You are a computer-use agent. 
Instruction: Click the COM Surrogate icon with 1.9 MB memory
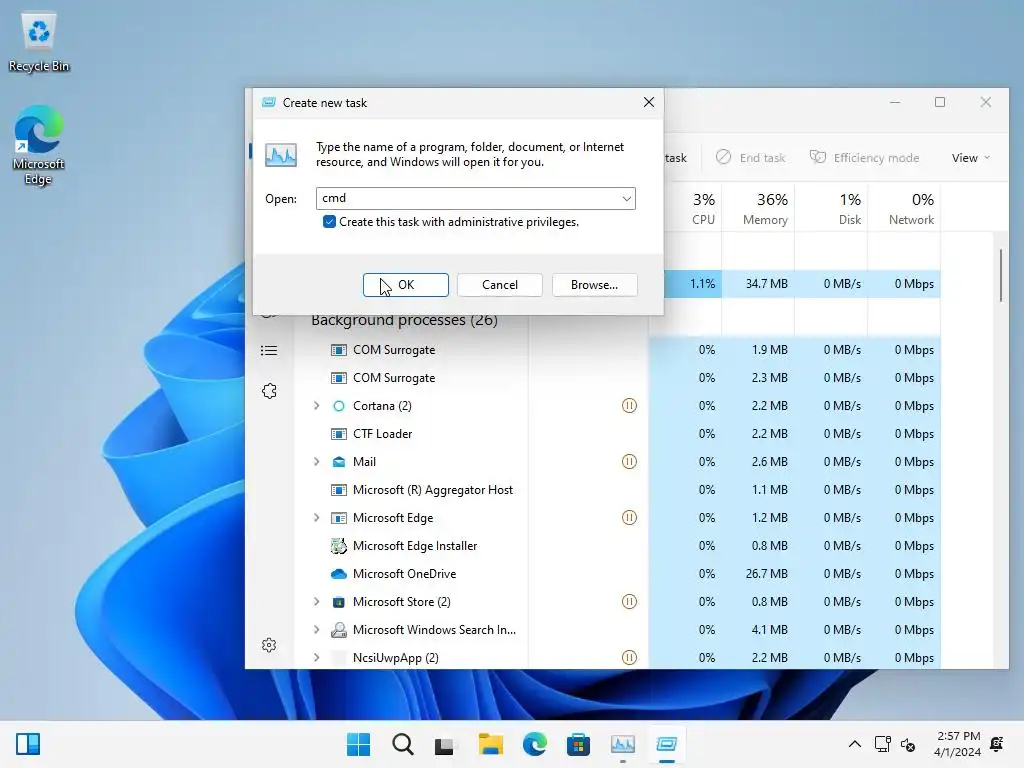pyautogui.click(x=338, y=350)
